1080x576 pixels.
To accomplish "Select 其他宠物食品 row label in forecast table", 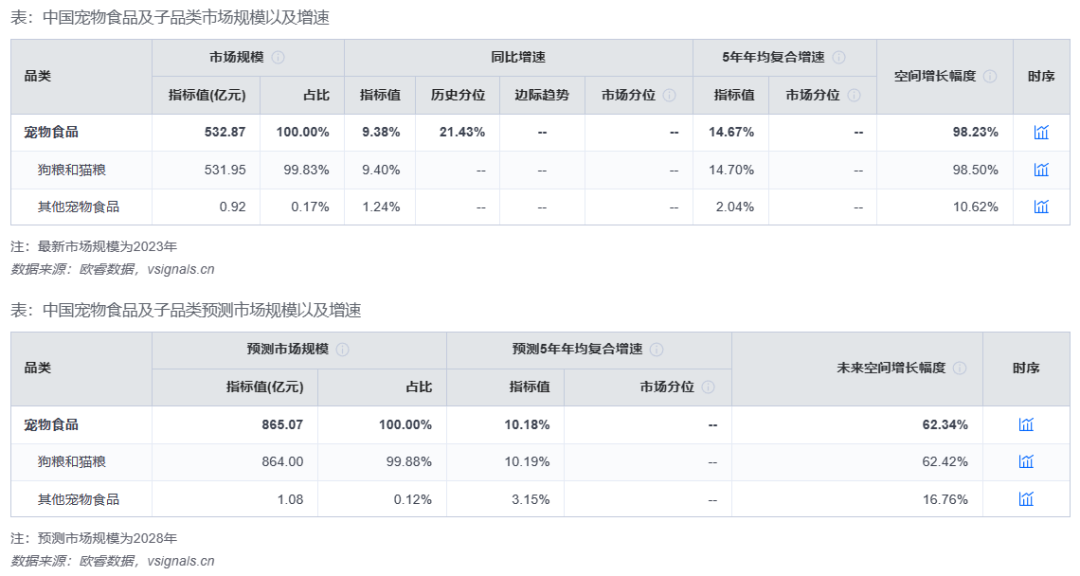I will coord(78,499).
